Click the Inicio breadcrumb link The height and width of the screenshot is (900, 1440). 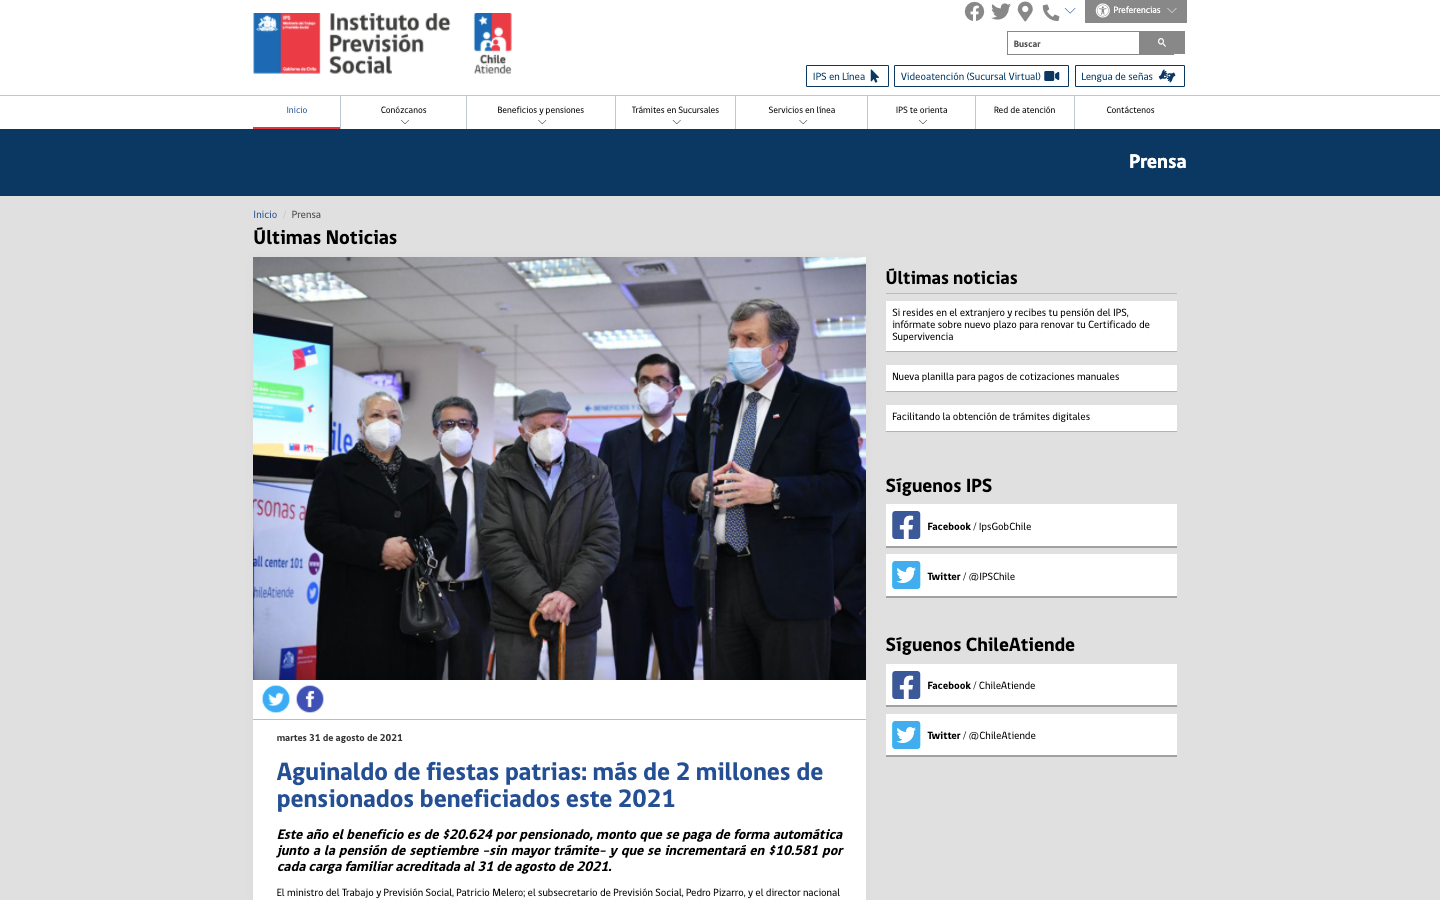coord(265,215)
